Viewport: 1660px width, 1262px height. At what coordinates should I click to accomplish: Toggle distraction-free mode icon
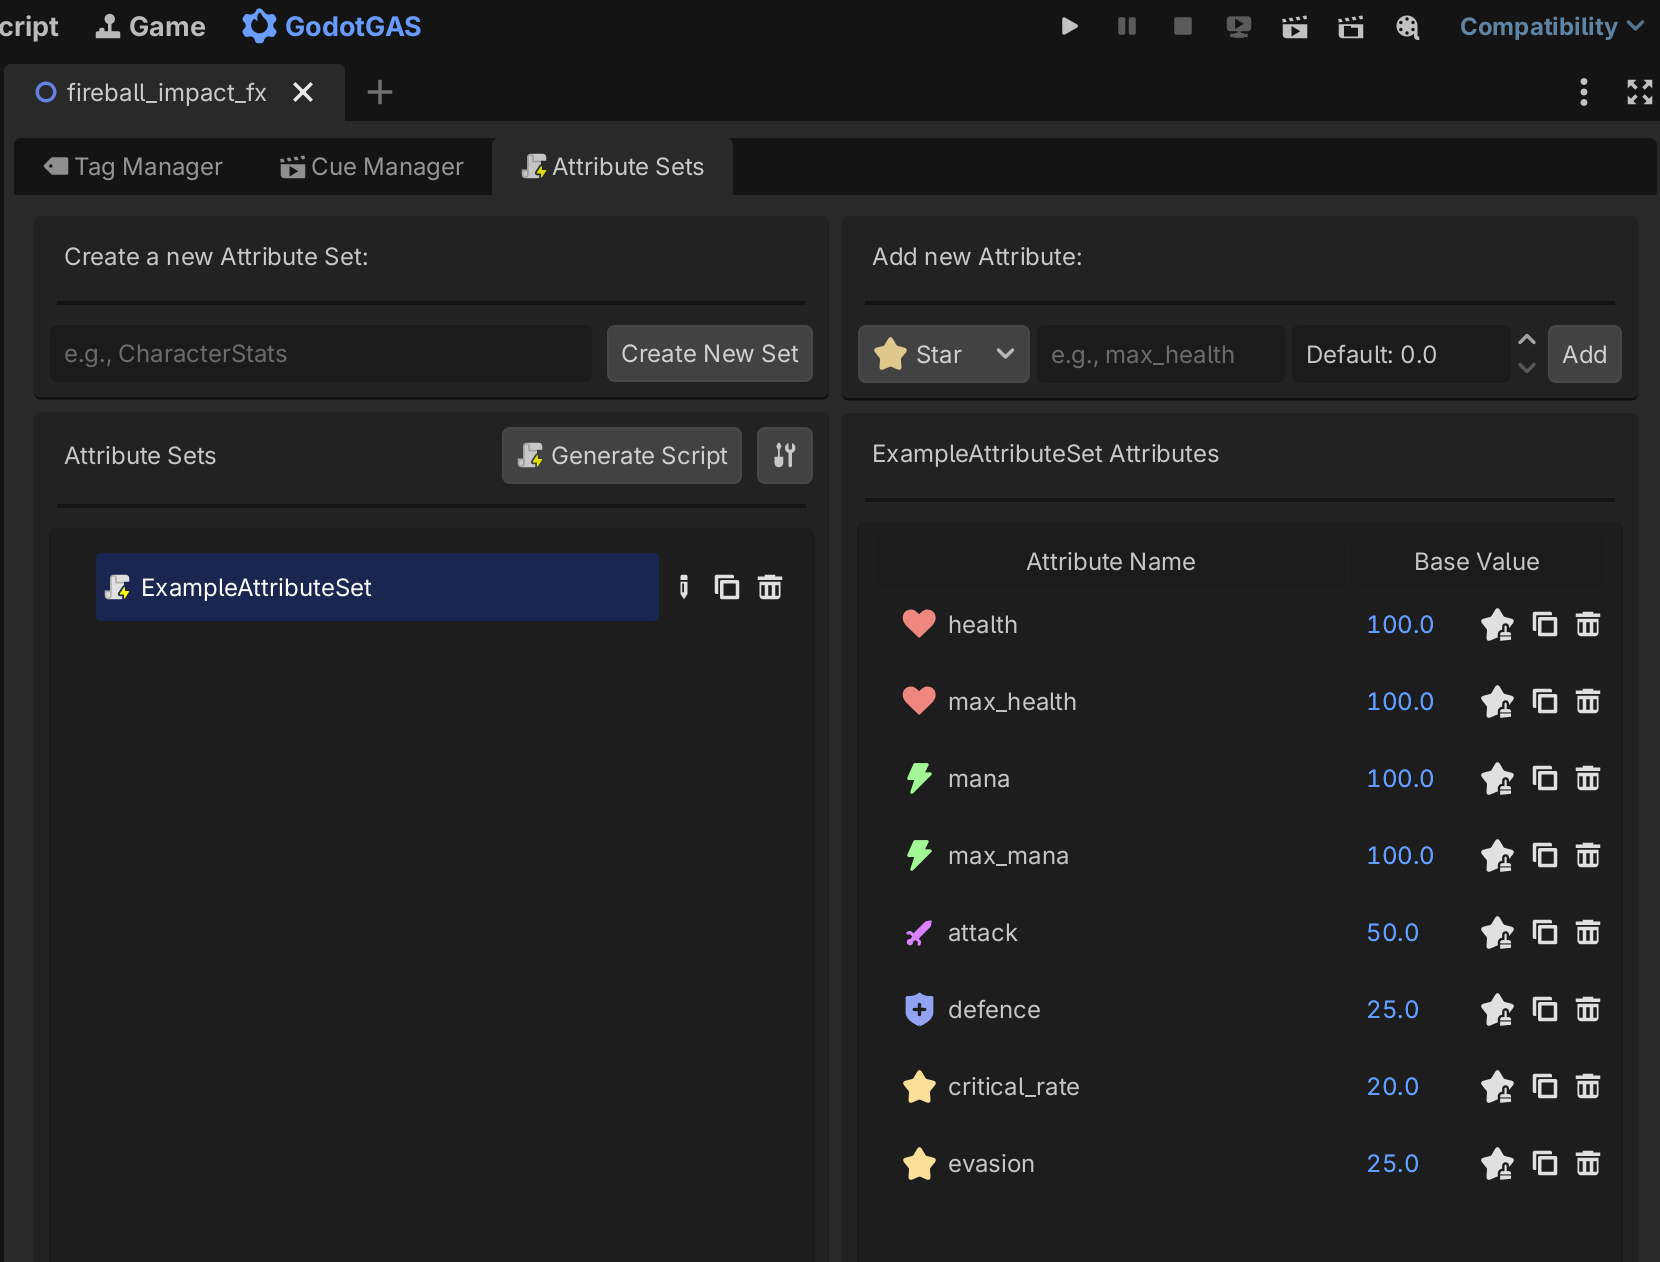(x=1639, y=92)
